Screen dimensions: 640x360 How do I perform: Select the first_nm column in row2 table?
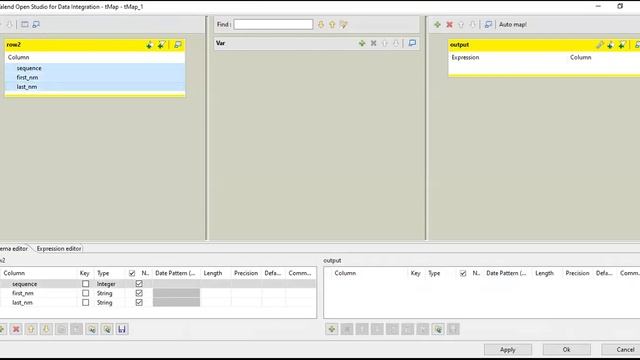click(95, 78)
